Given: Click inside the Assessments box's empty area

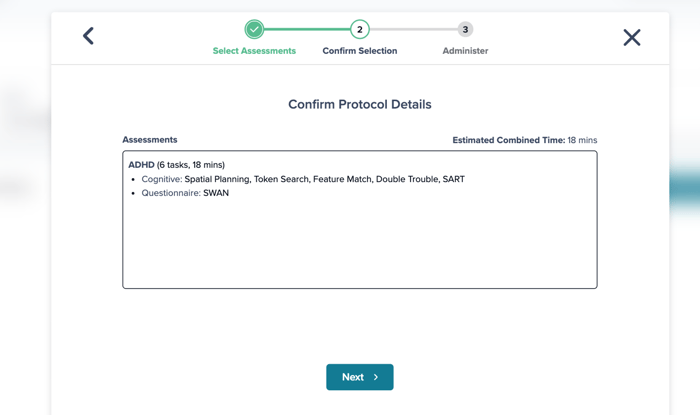Looking at the screenshot, I should click(x=360, y=245).
